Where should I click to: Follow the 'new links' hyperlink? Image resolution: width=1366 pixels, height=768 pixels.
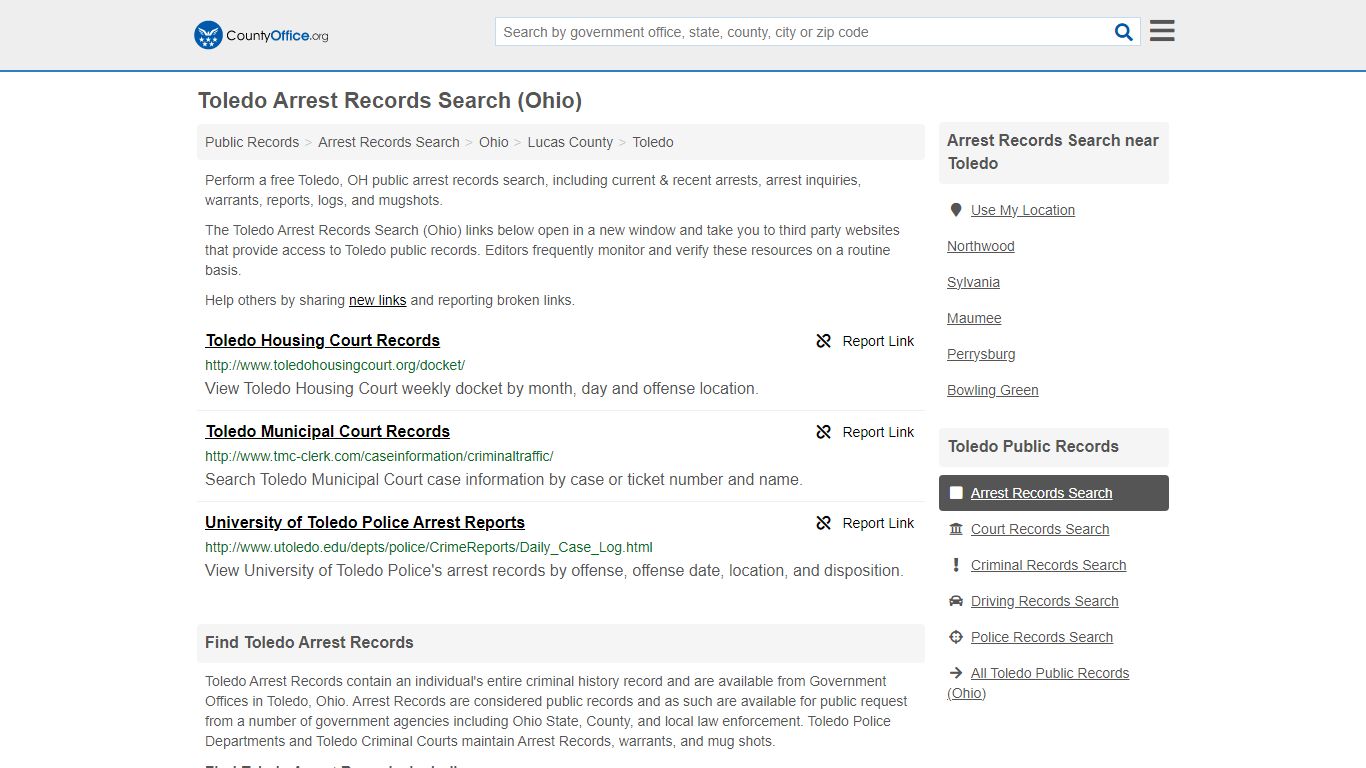377,300
